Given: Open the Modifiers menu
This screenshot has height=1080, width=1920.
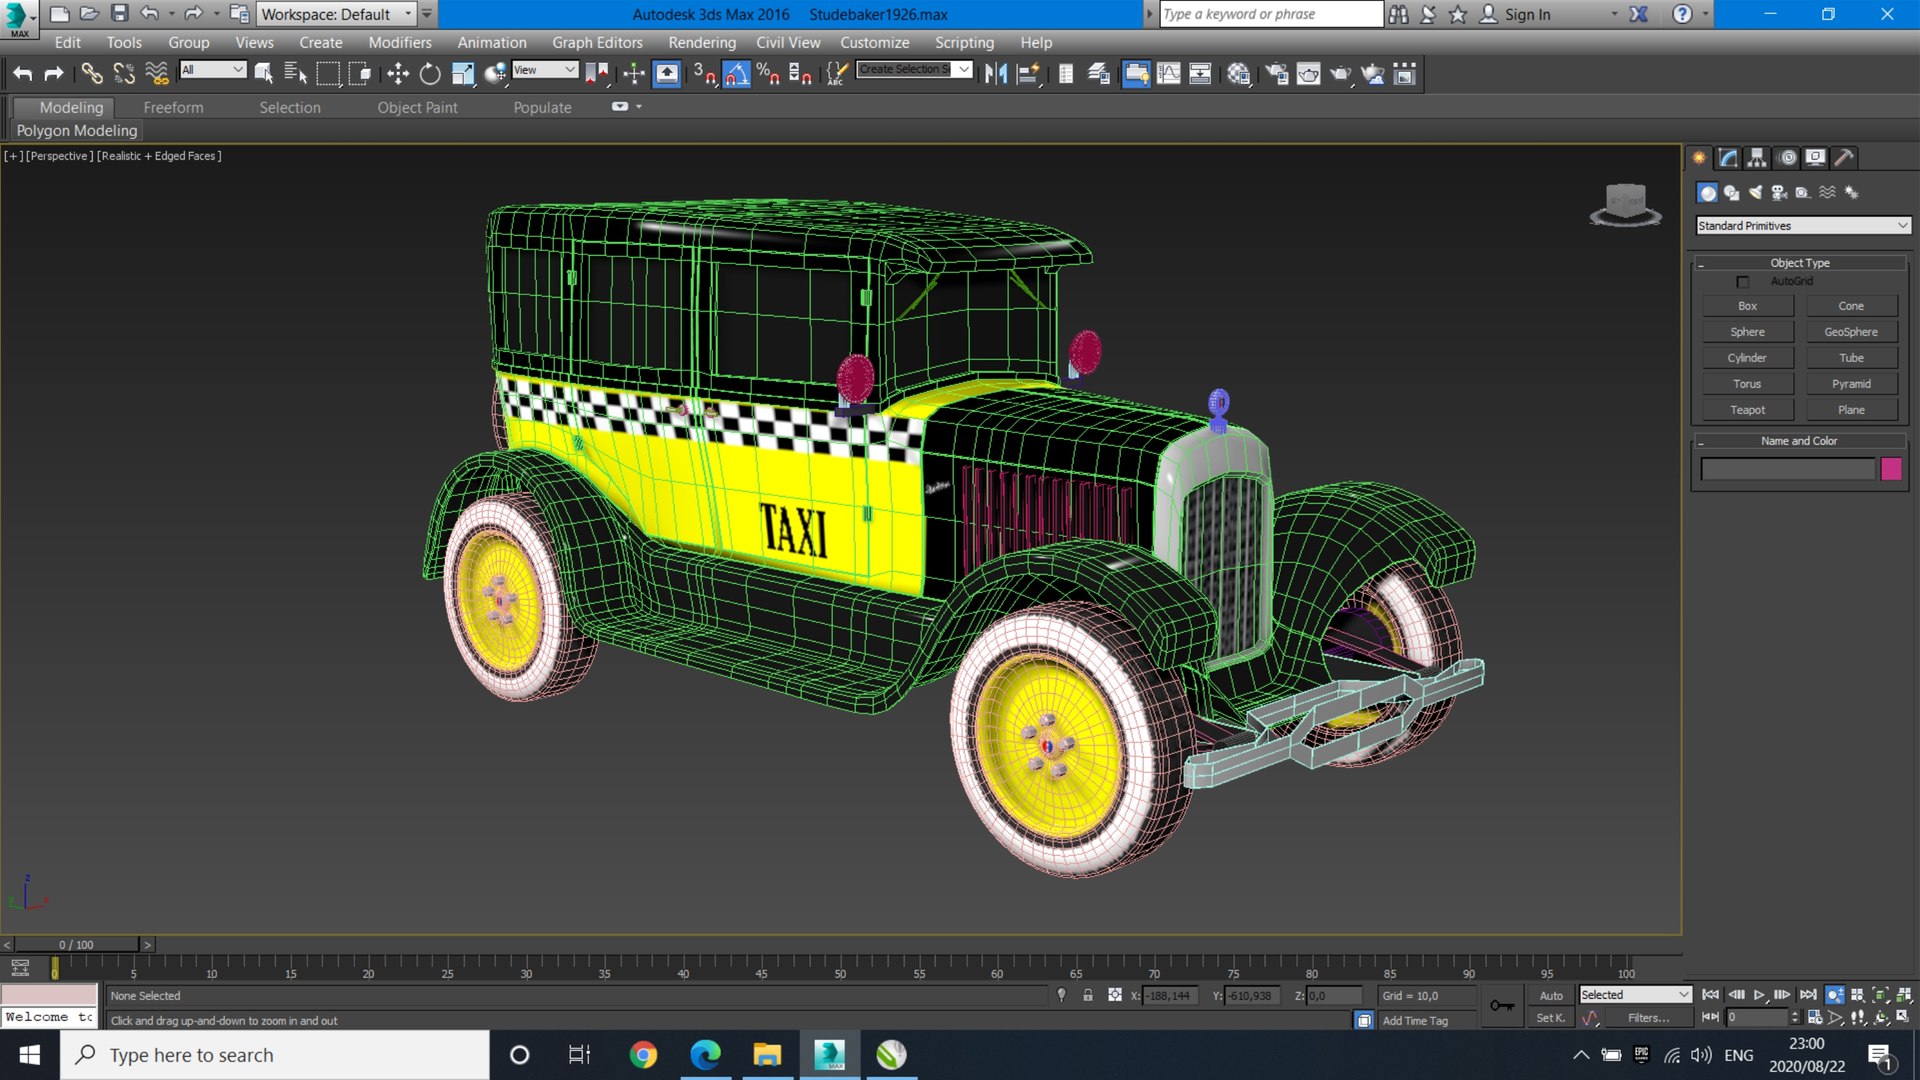Looking at the screenshot, I should click(x=400, y=43).
